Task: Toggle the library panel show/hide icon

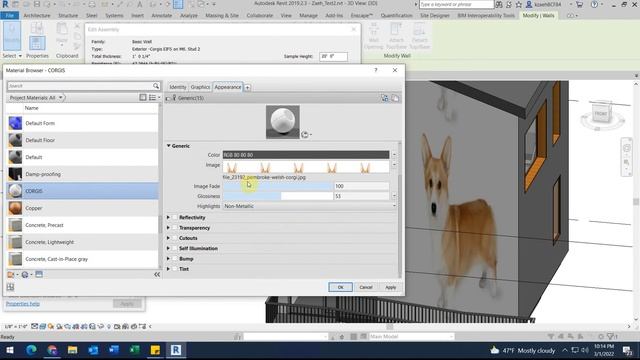Action: click(142, 97)
